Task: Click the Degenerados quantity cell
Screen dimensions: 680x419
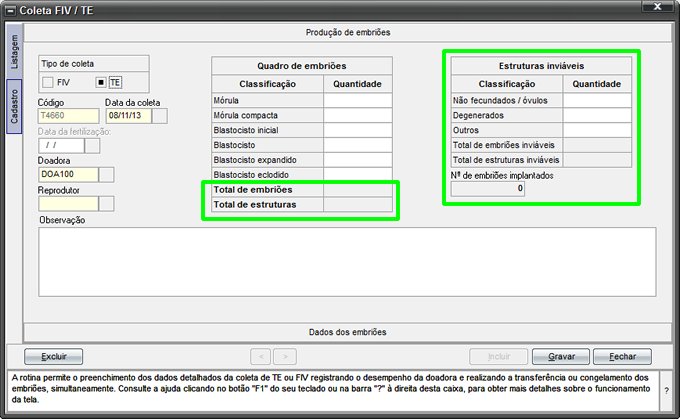Action: click(597, 115)
